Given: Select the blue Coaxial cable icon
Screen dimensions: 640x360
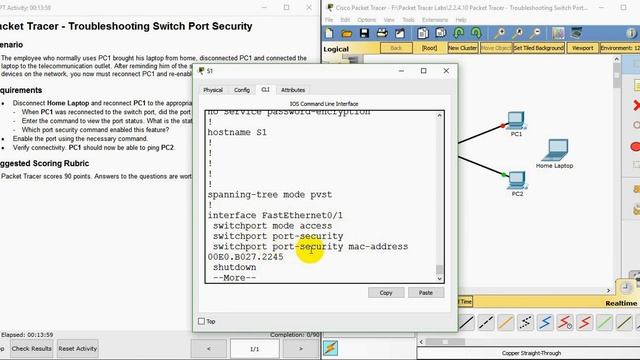Looking at the screenshot, I should point(545,323).
